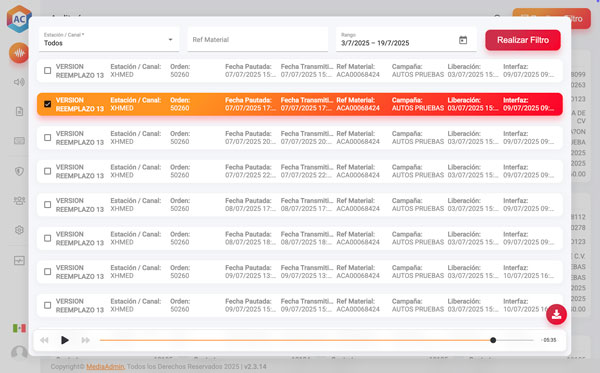Check the row pautada 08/07/2025 18
Viewport: 600px width, 373px height.
[x=47, y=238]
